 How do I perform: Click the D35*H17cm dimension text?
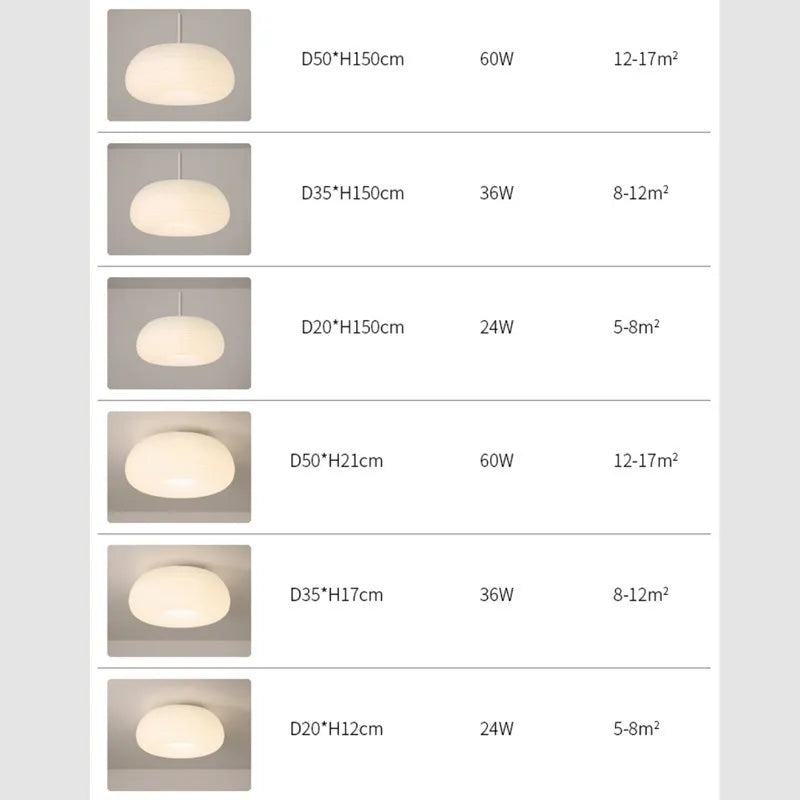(x=336, y=595)
